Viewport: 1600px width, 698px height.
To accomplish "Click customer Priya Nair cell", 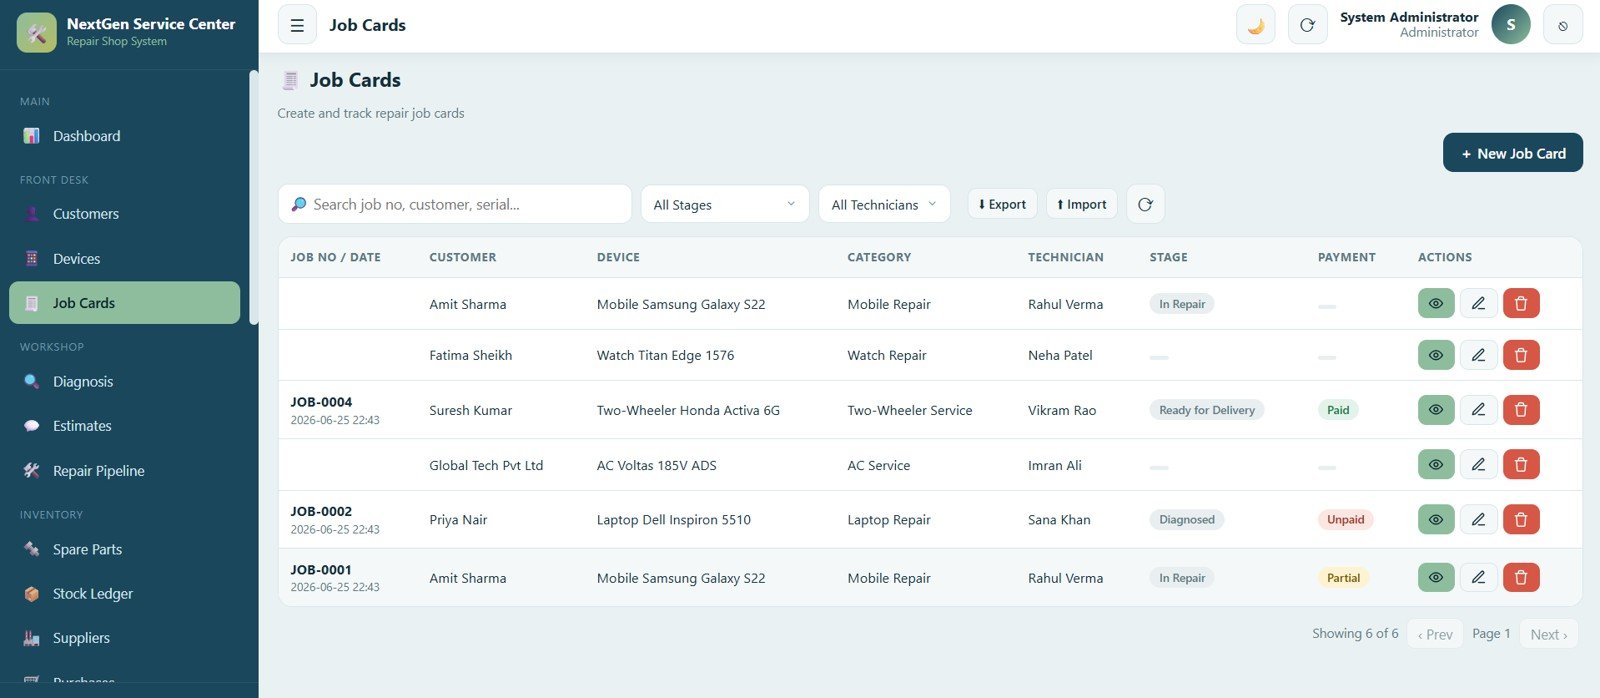I will pos(458,520).
